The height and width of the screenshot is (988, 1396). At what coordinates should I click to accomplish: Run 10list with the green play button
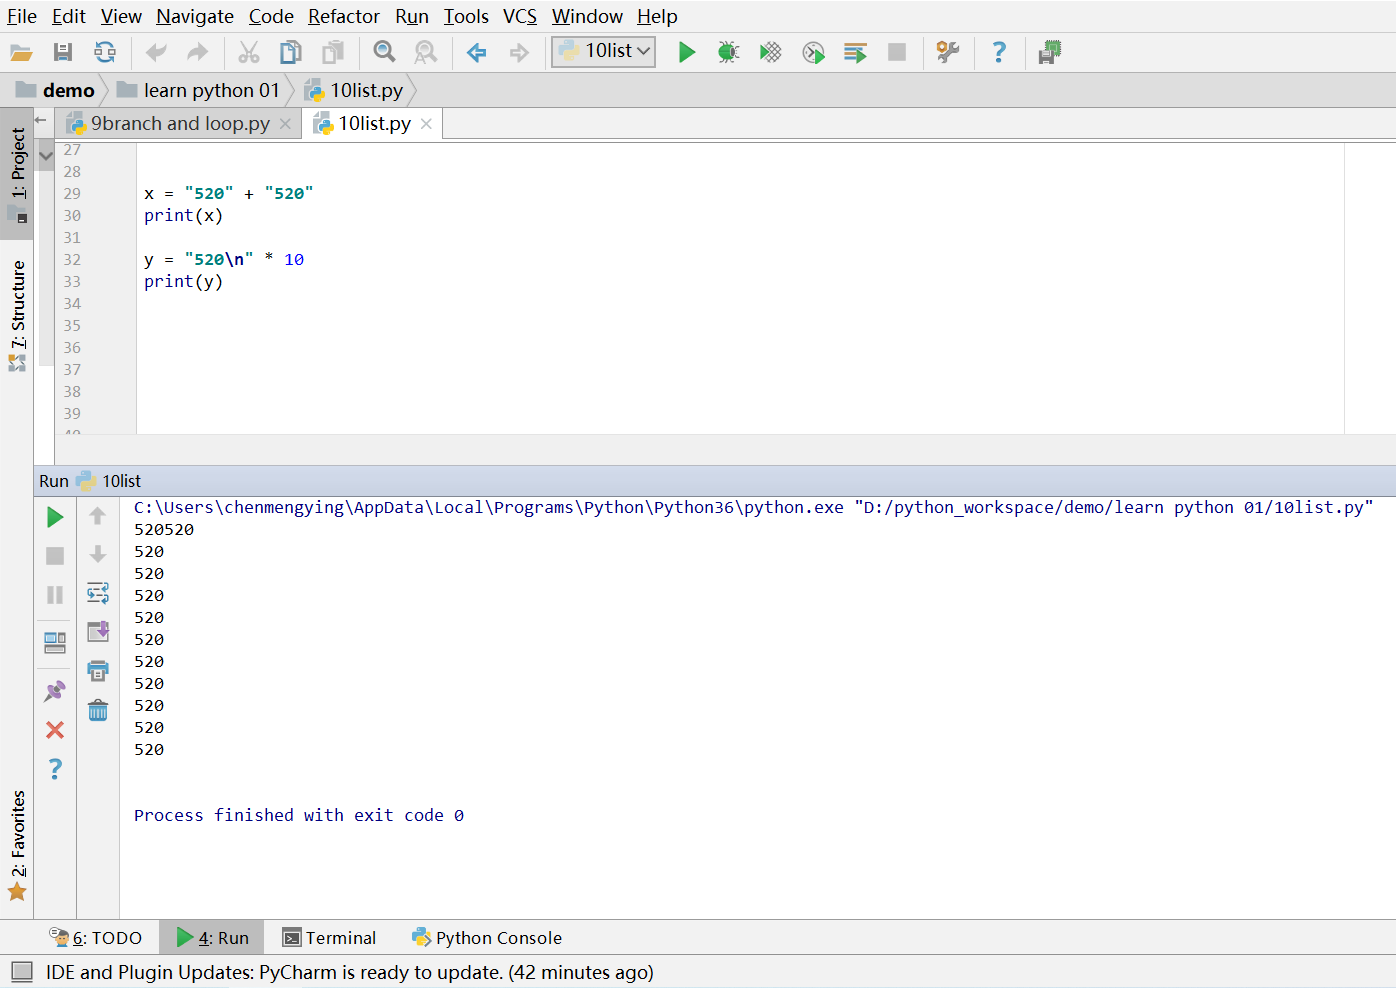(687, 52)
